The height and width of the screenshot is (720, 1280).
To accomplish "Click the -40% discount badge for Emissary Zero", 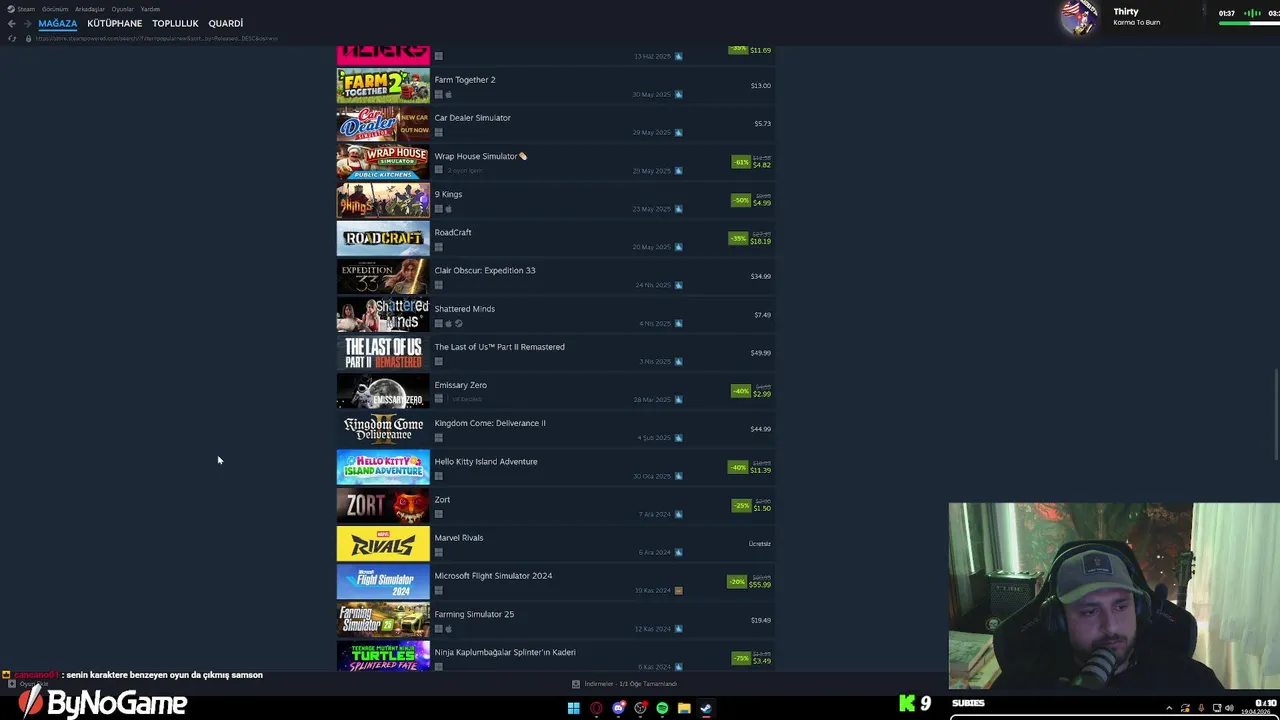I will click(x=740, y=391).
